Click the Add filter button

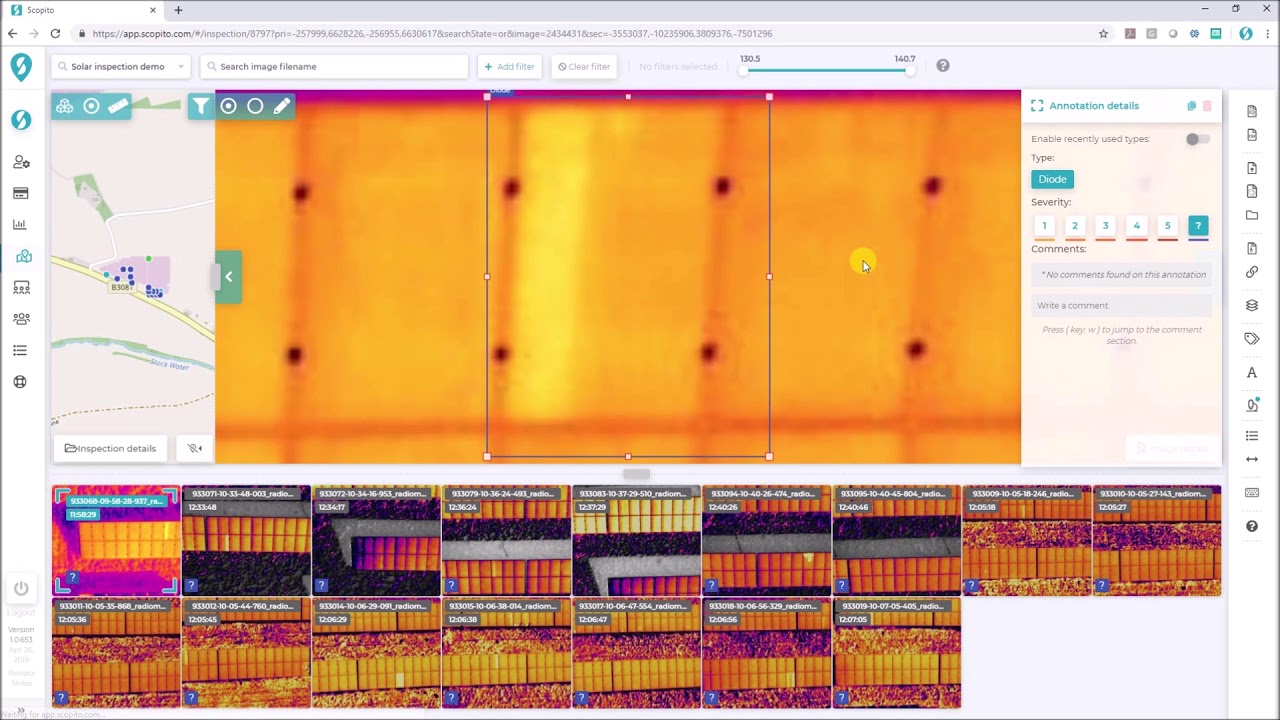510,67
